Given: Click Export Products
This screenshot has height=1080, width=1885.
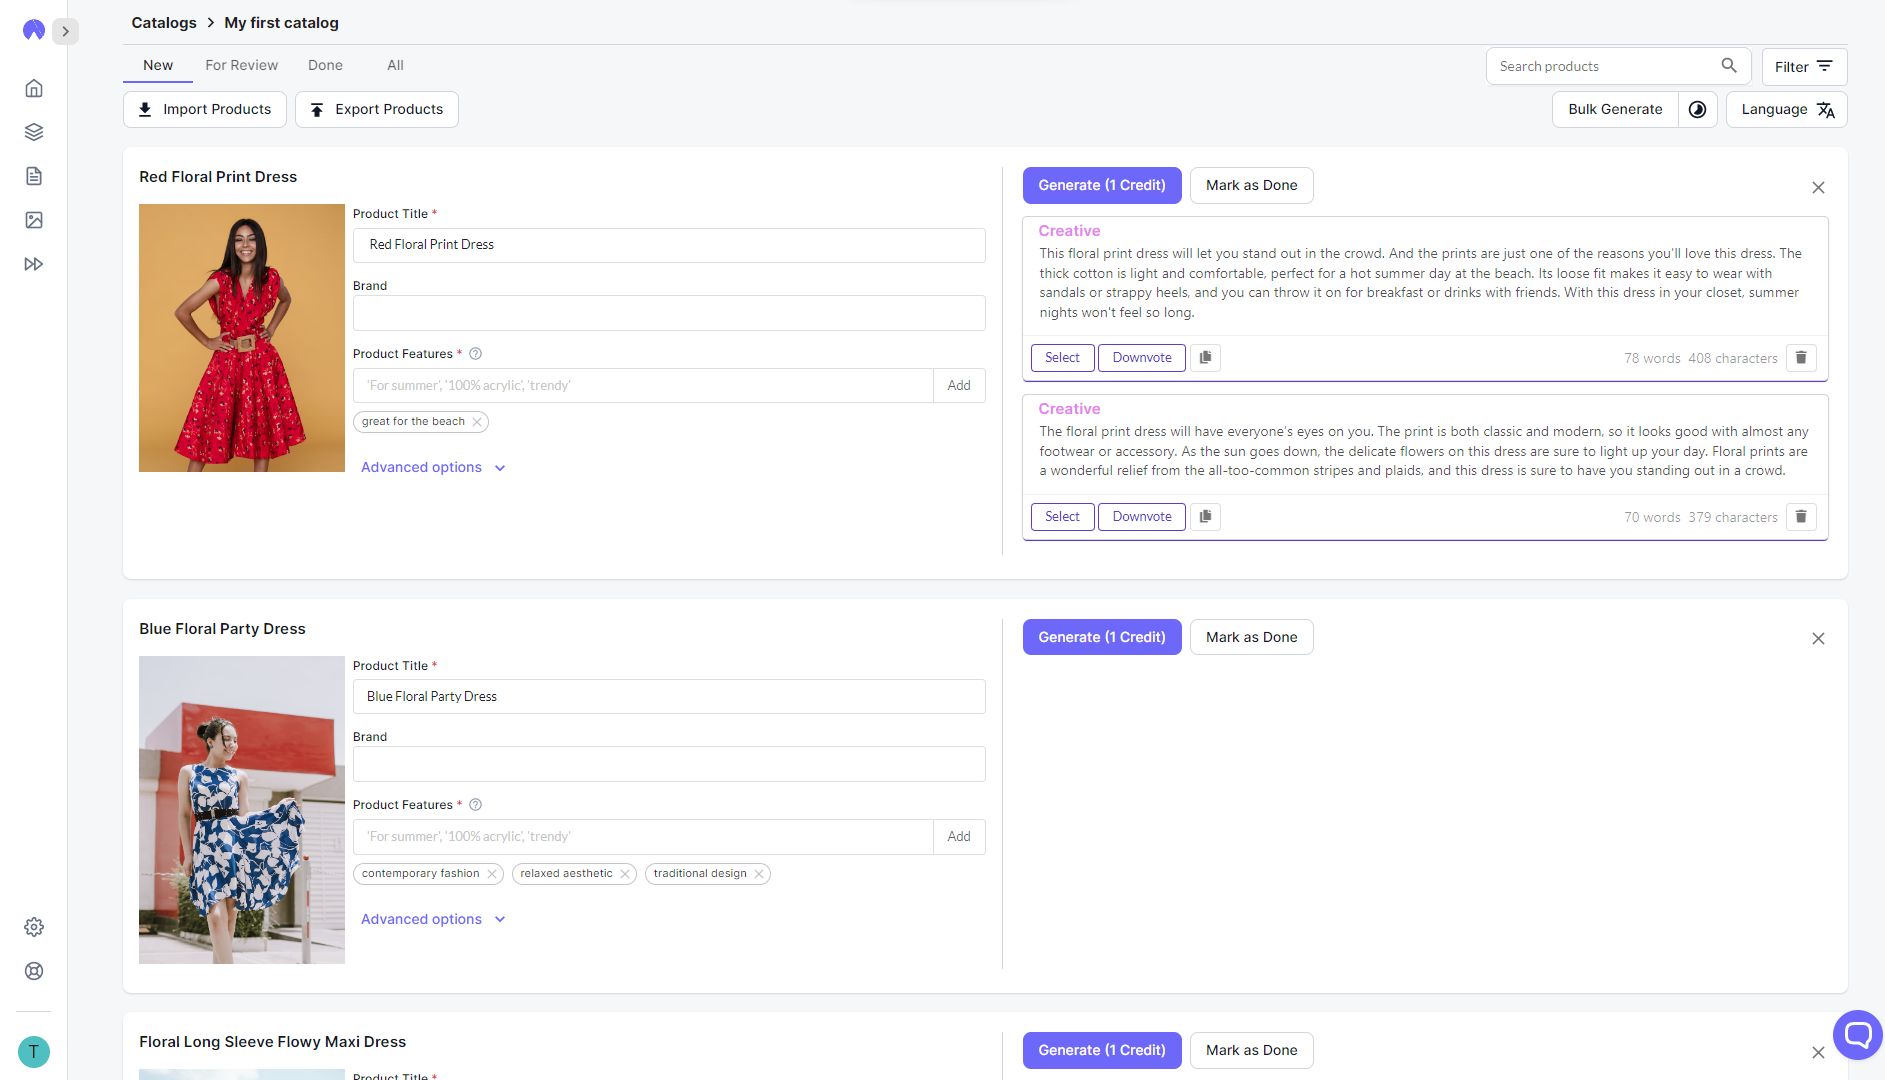Looking at the screenshot, I should click(377, 110).
